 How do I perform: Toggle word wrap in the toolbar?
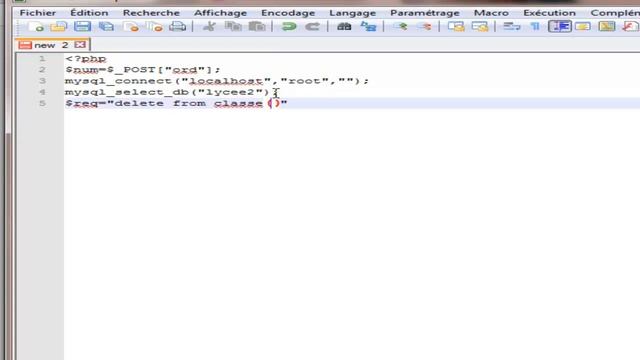pos(511,27)
